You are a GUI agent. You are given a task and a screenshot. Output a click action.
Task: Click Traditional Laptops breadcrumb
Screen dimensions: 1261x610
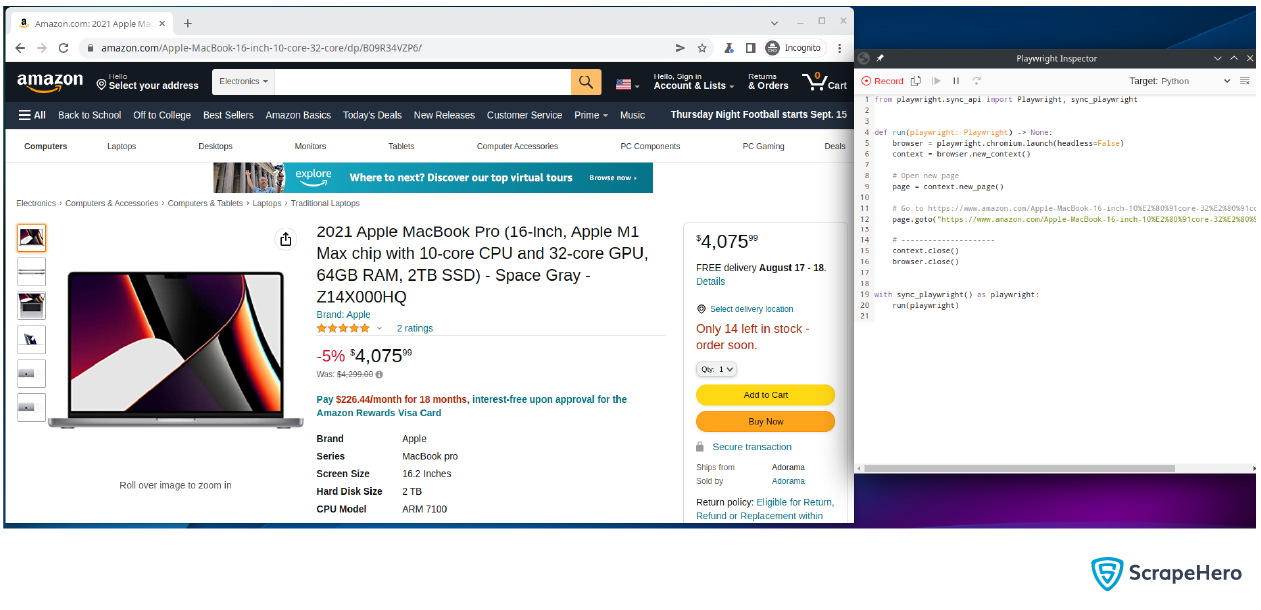tap(325, 203)
